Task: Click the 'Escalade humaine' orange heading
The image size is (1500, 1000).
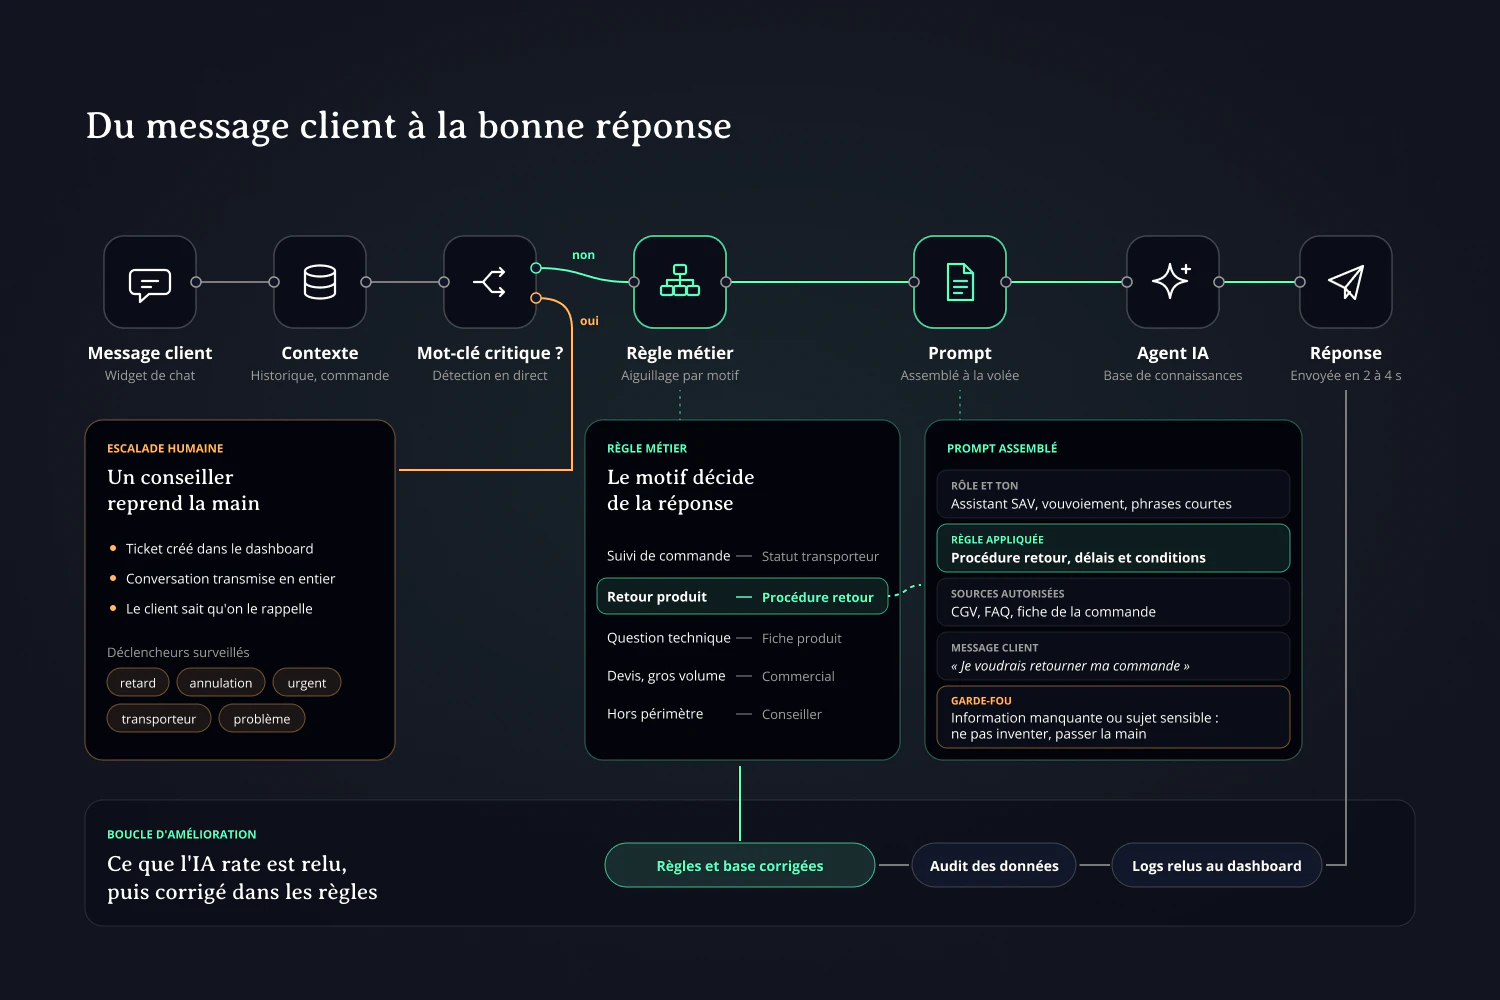Action: [165, 448]
